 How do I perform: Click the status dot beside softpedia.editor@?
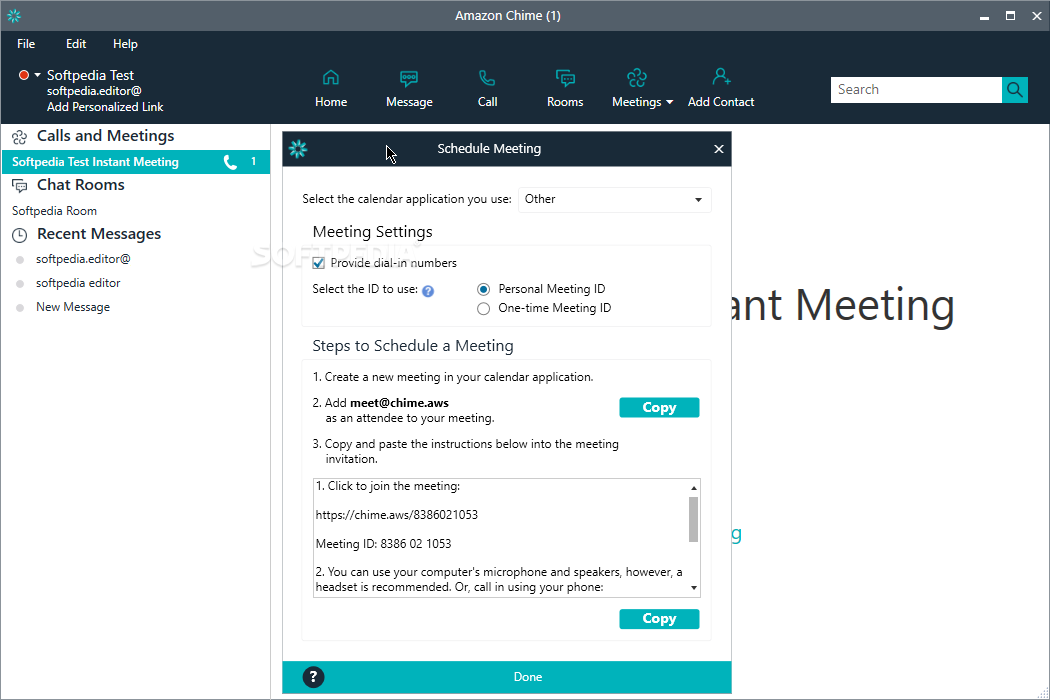pyautogui.click(x=20, y=260)
